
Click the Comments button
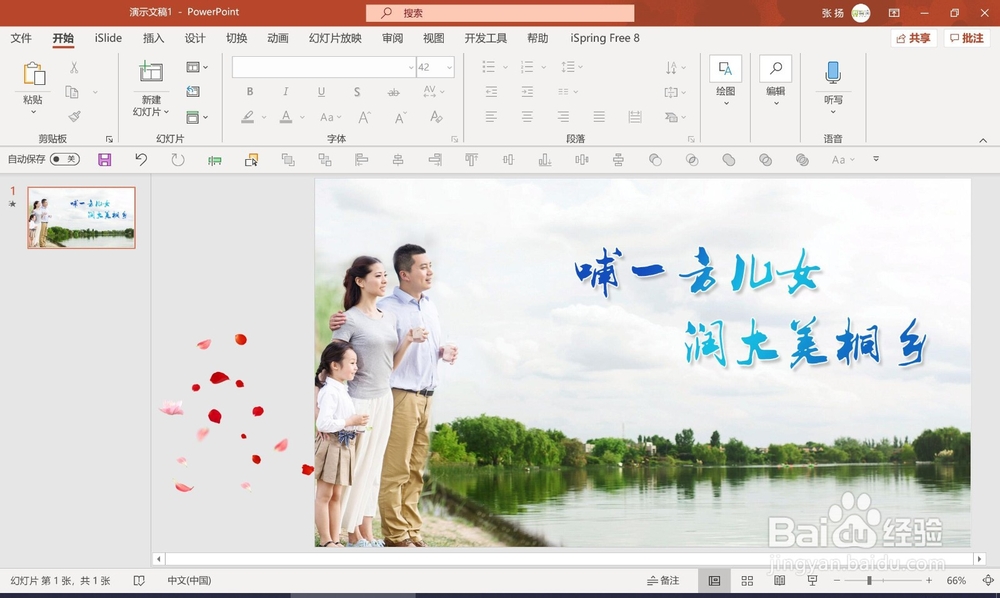pos(967,38)
